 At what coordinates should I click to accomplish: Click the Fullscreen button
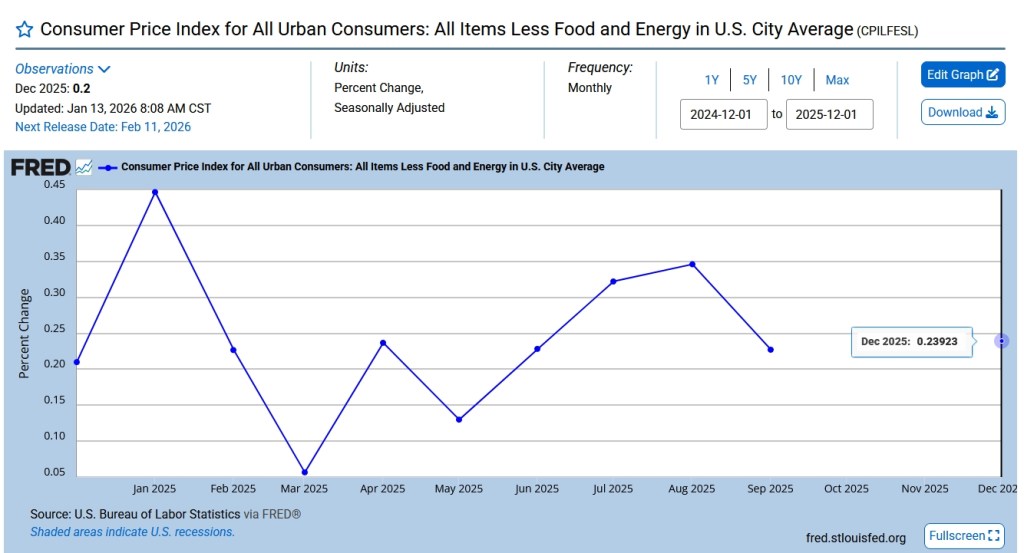click(963, 536)
